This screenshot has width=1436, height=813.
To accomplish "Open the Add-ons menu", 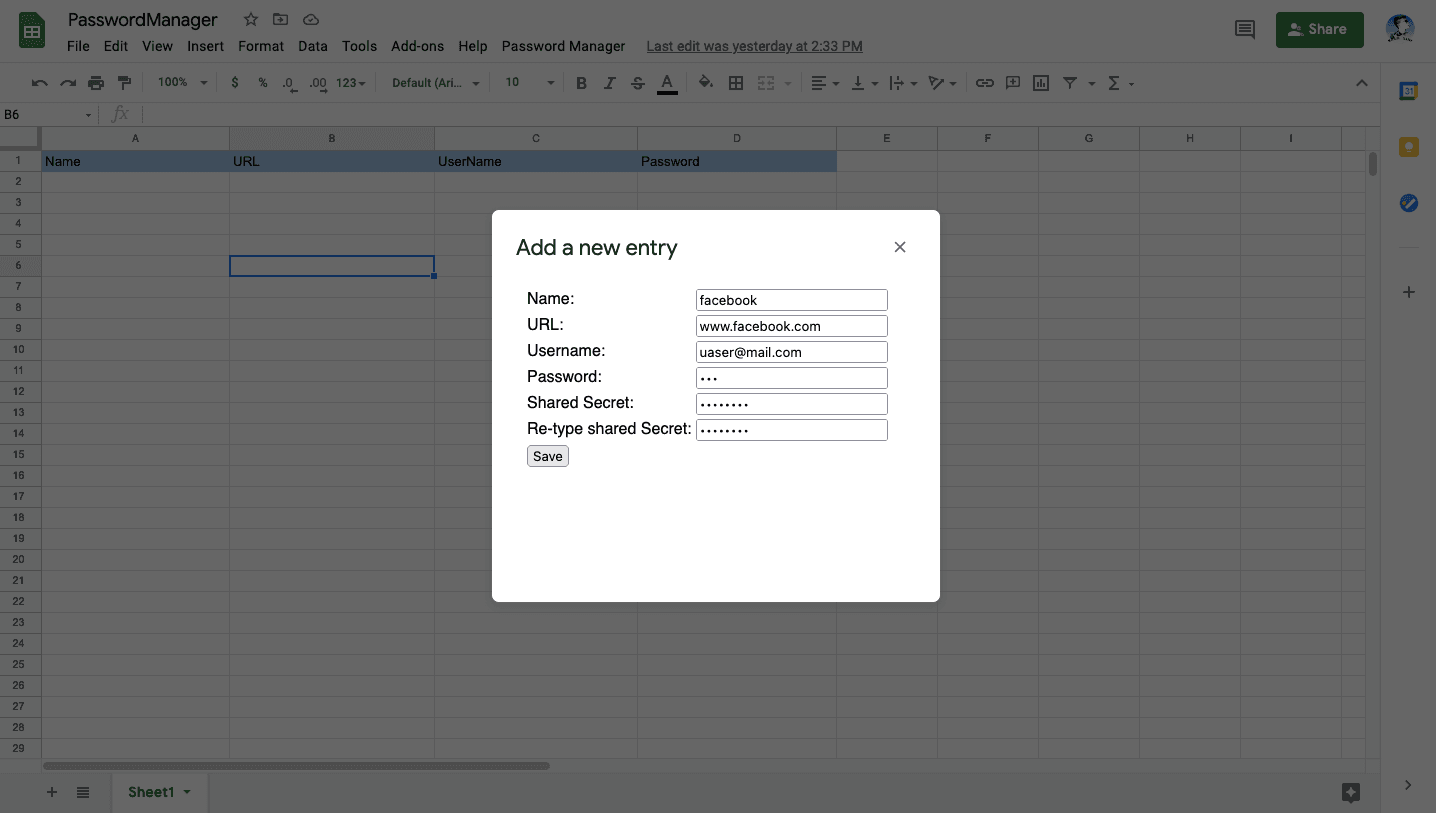I will coord(418,46).
